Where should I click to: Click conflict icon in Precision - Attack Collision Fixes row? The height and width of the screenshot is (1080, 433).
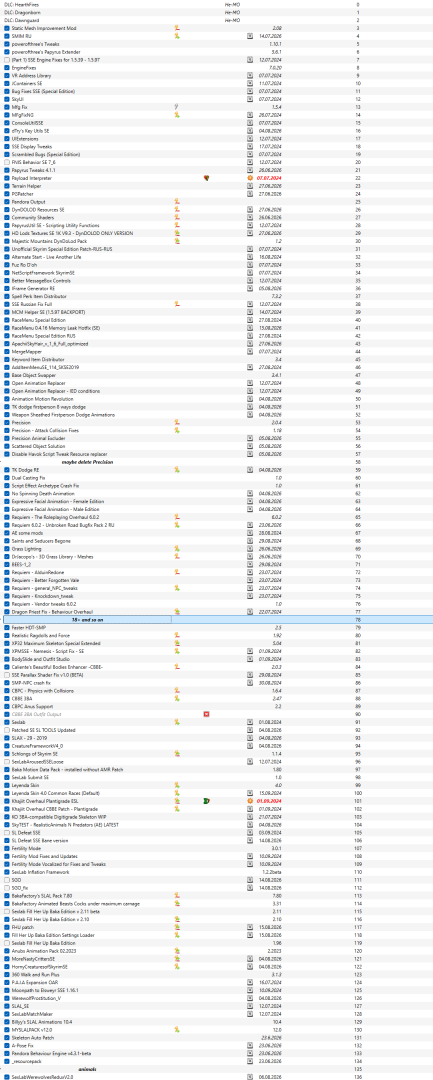pyautogui.click(x=176, y=430)
